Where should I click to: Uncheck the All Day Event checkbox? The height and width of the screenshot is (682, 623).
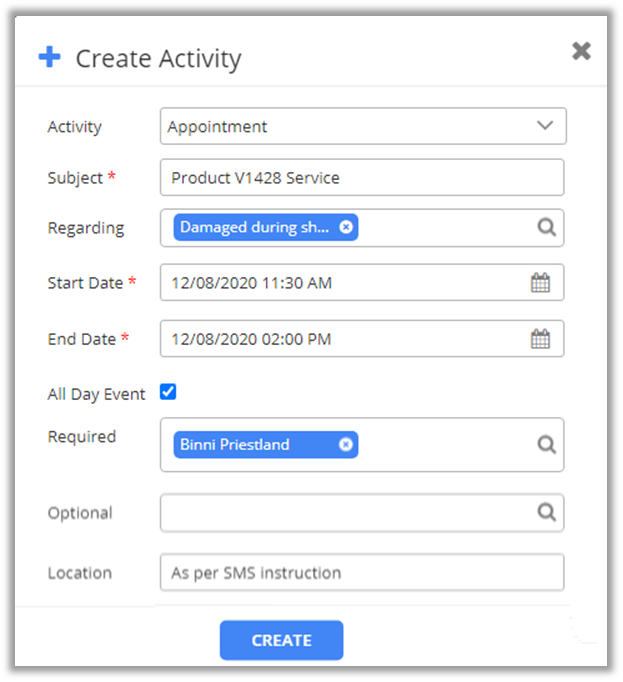point(168,392)
